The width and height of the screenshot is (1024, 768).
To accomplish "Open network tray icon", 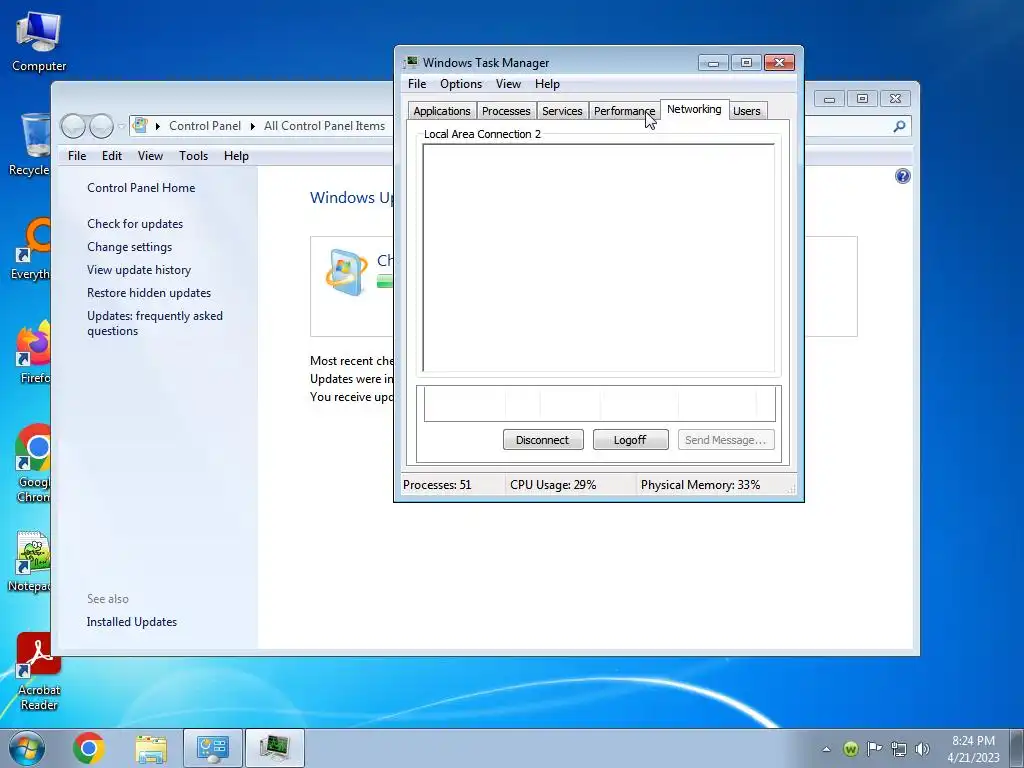I will tap(899, 749).
